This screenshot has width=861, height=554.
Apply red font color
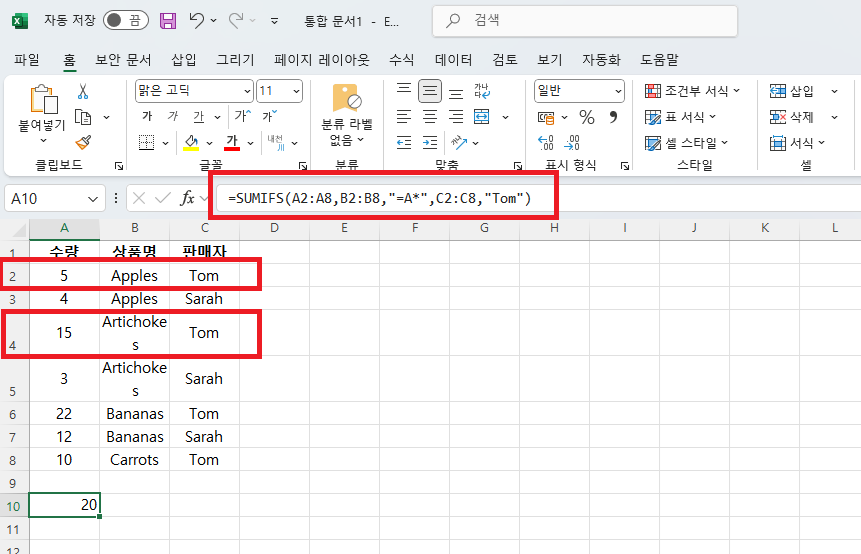coord(232,143)
